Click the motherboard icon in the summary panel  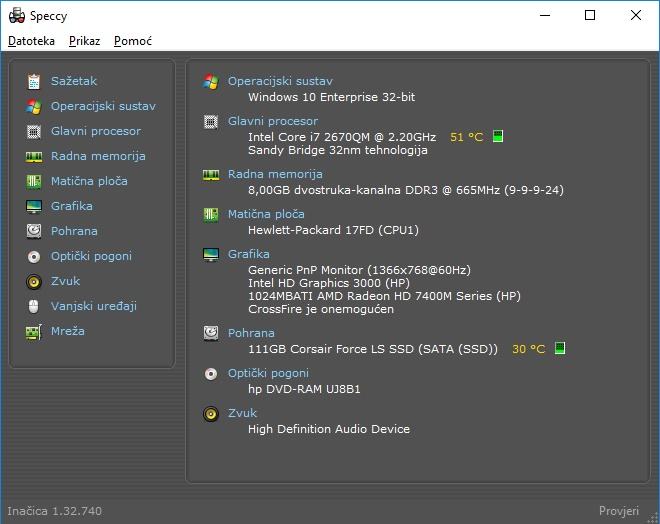[211, 215]
